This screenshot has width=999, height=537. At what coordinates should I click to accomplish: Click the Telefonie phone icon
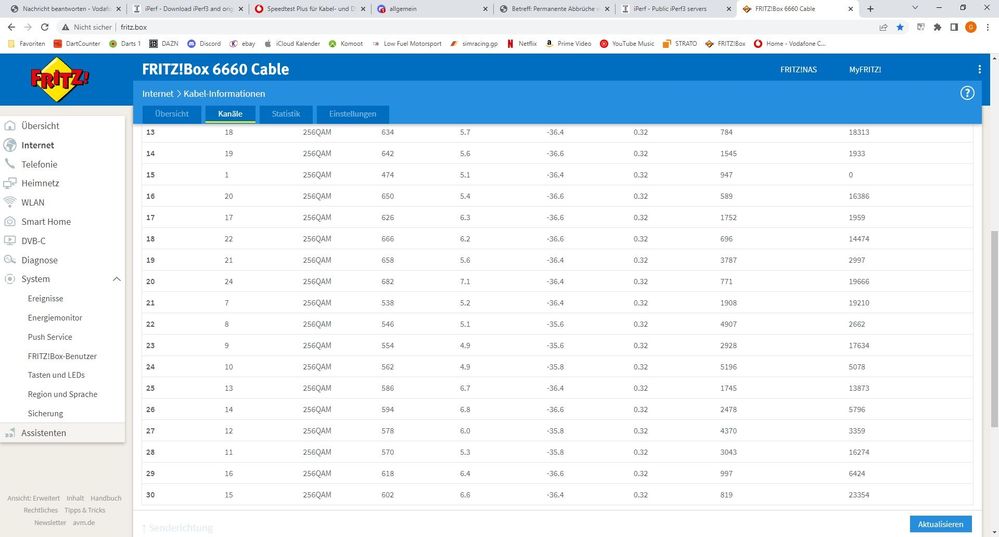[10, 164]
